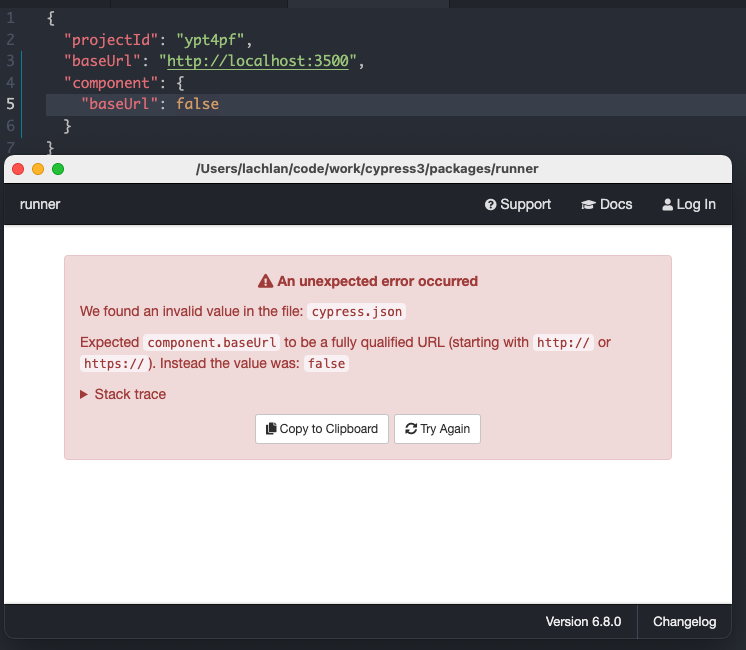Click the http://localhost:3500 link in the editor
Screen dimensions: 746x650
coord(258,61)
